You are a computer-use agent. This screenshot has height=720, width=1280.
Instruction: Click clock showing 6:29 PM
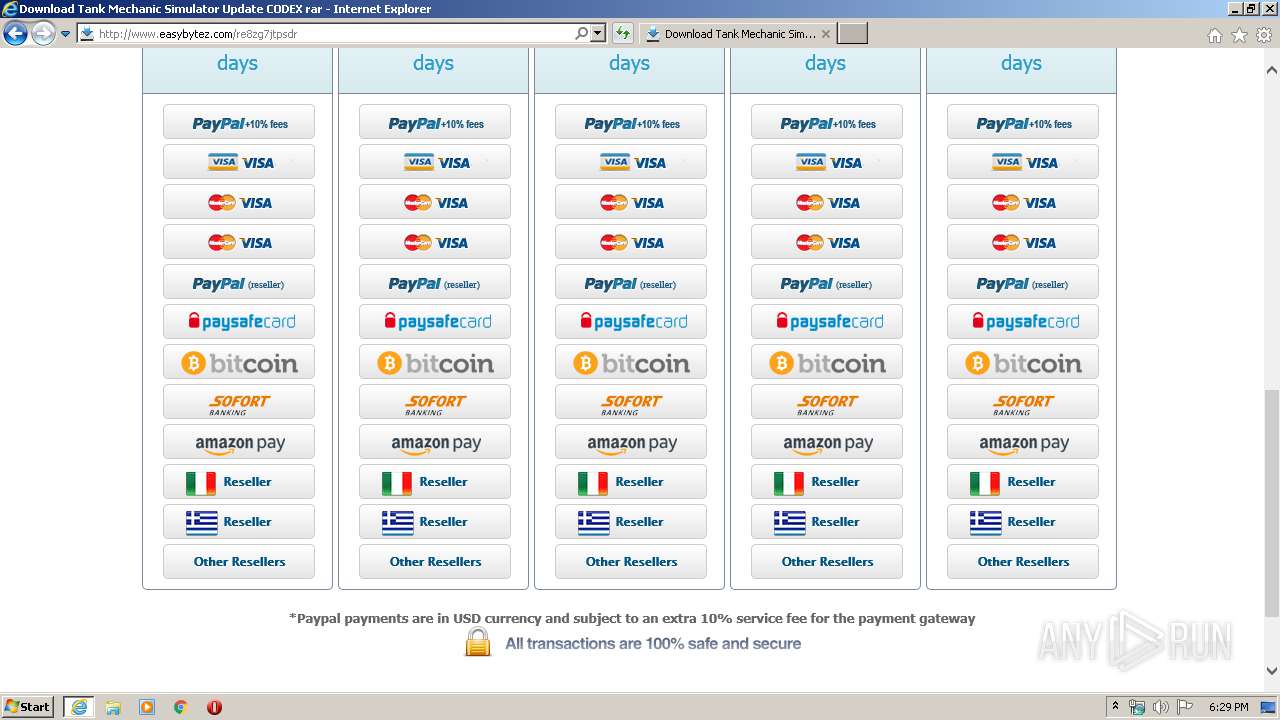pos(1228,707)
